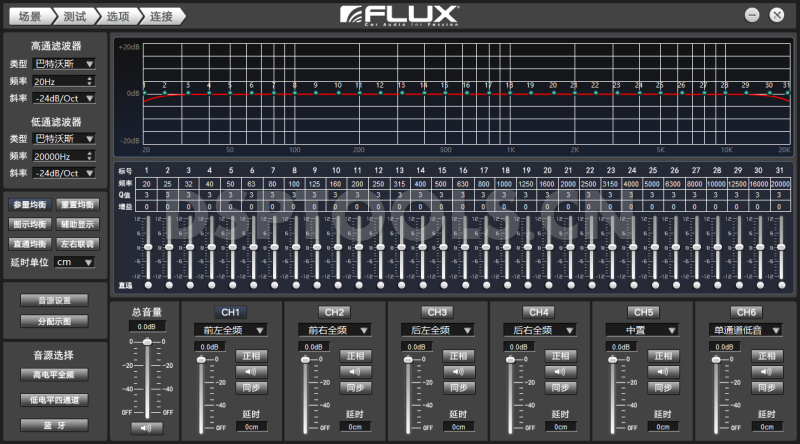Mute CH5 with its speaker icon
The width and height of the screenshot is (800, 444).
pos(663,372)
